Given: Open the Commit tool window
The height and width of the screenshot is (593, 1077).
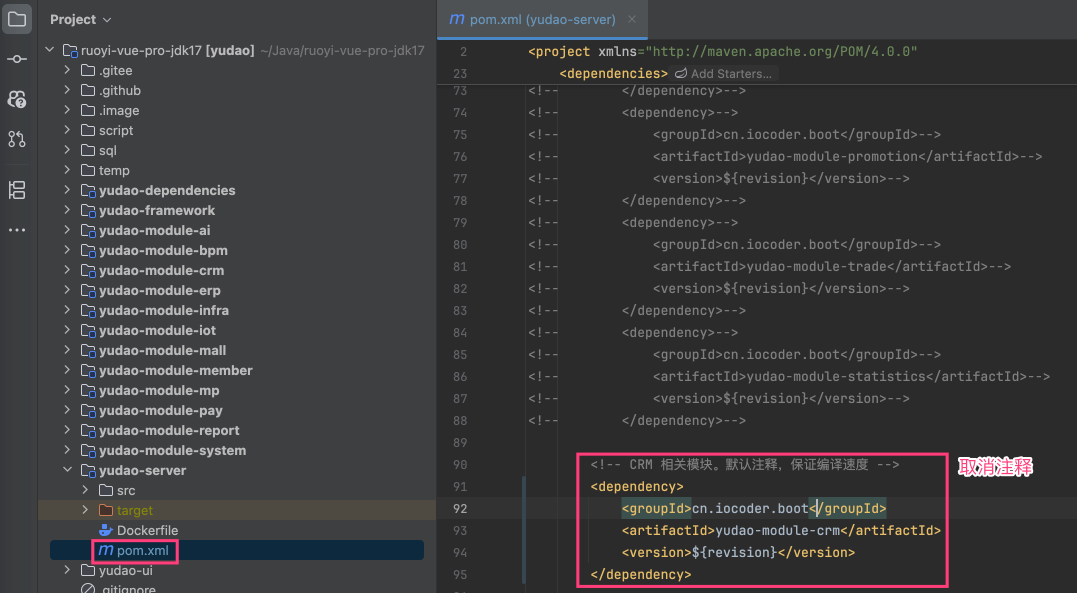Looking at the screenshot, I should click(x=17, y=59).
